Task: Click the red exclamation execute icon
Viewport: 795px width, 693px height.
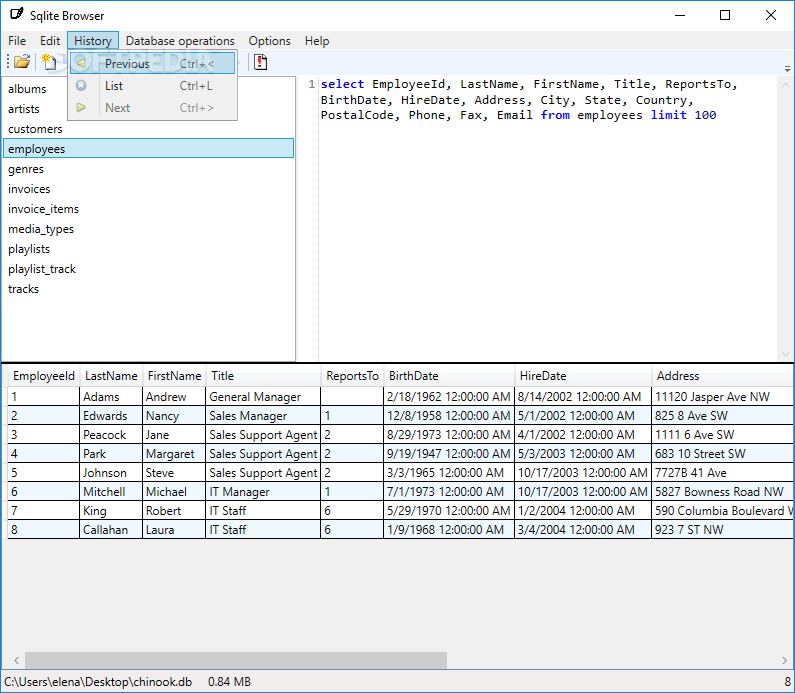Action: pos(261,62)
